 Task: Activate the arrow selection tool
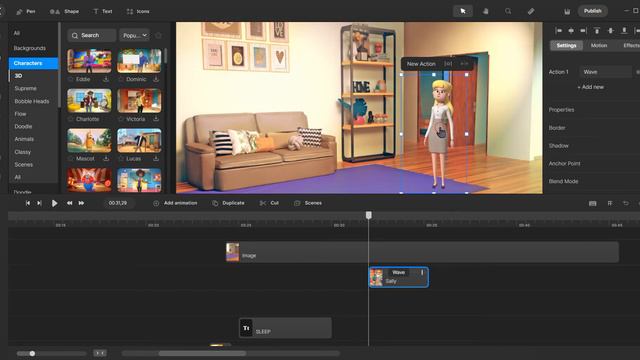coord(463,11)
